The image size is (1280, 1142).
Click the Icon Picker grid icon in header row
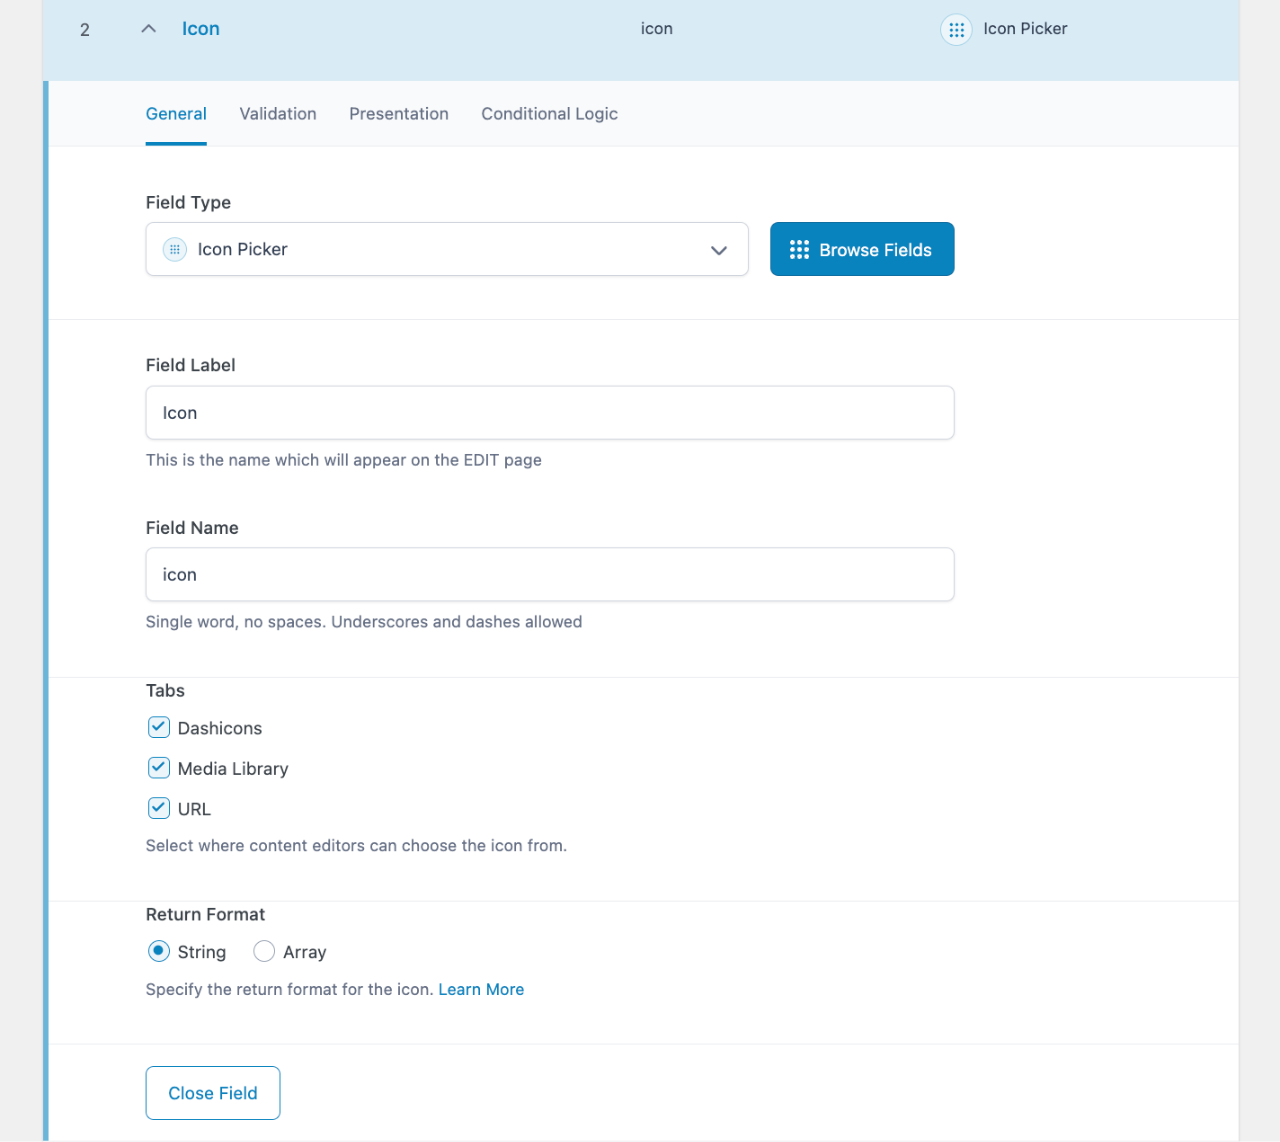click(x=956, y=30)
